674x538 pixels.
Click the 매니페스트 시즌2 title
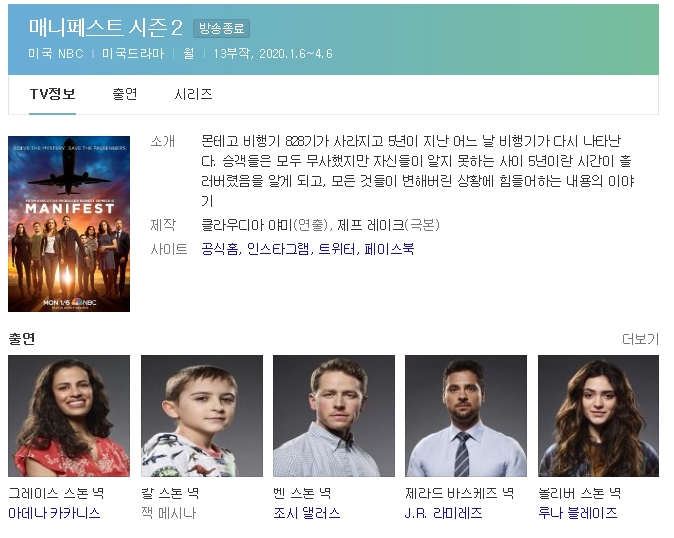click(106, 28)
